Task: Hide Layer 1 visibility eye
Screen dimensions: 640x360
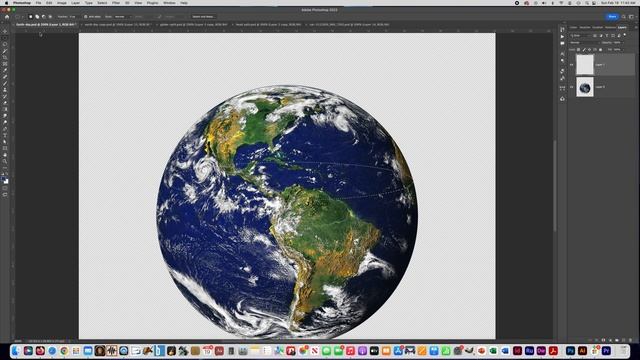Action: pyautogui.click(x=571, y=65)
